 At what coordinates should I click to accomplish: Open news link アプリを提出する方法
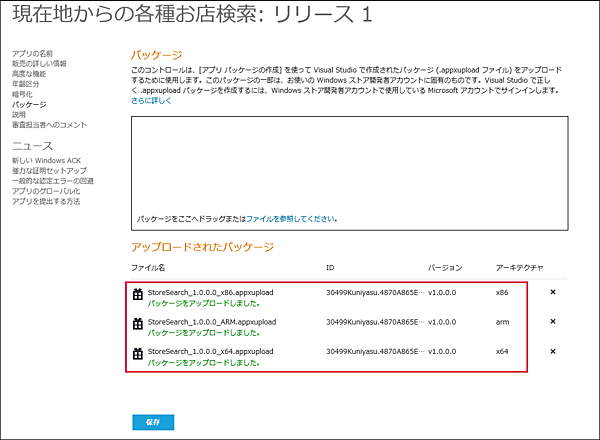[46, 201]
